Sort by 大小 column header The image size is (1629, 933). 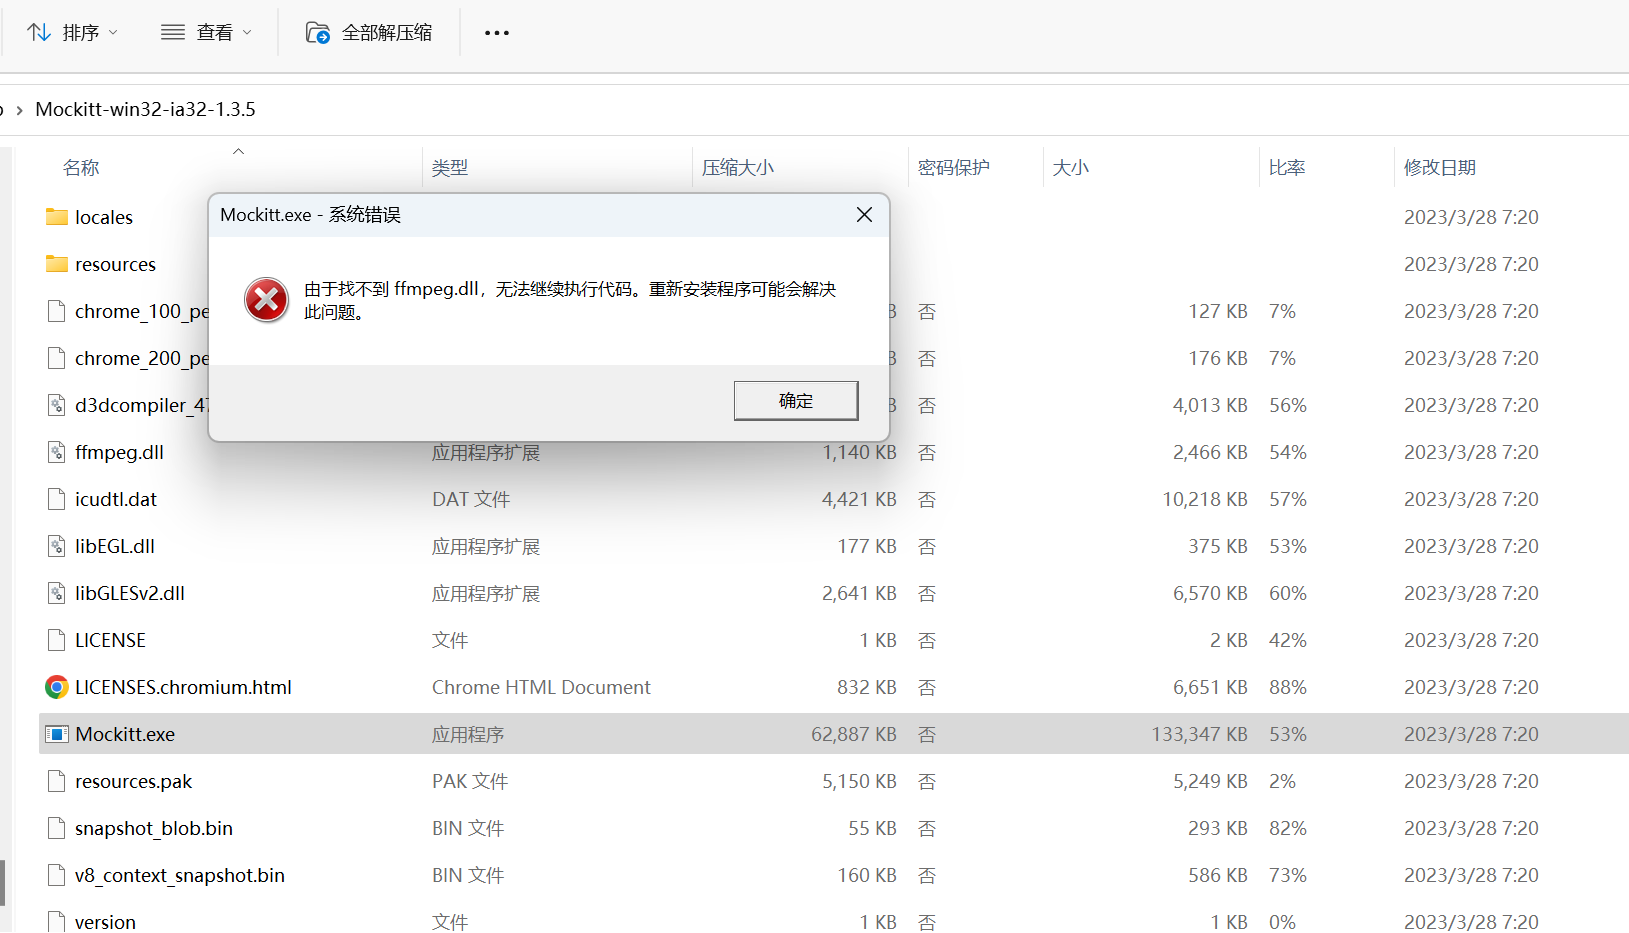1071,168
